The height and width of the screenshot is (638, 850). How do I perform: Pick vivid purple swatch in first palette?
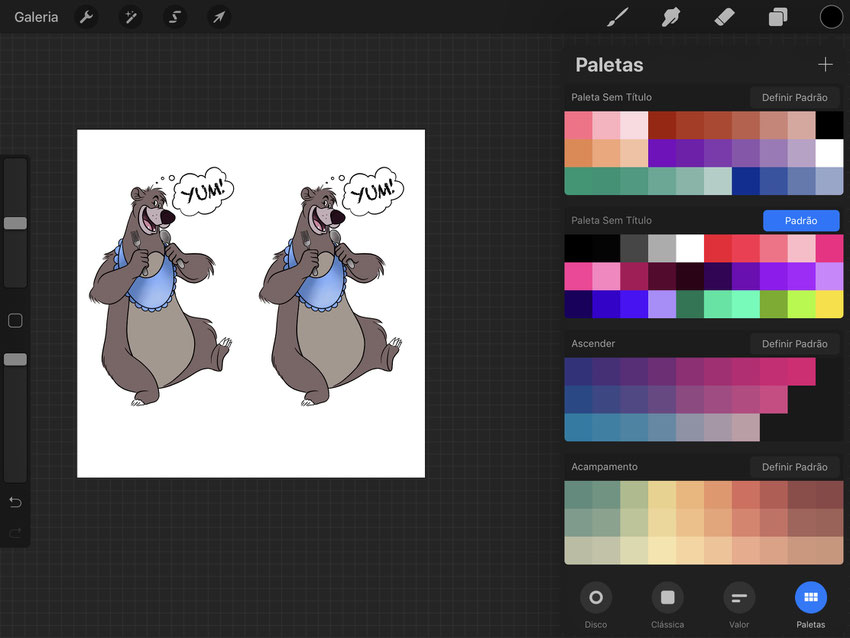(662, 153)
